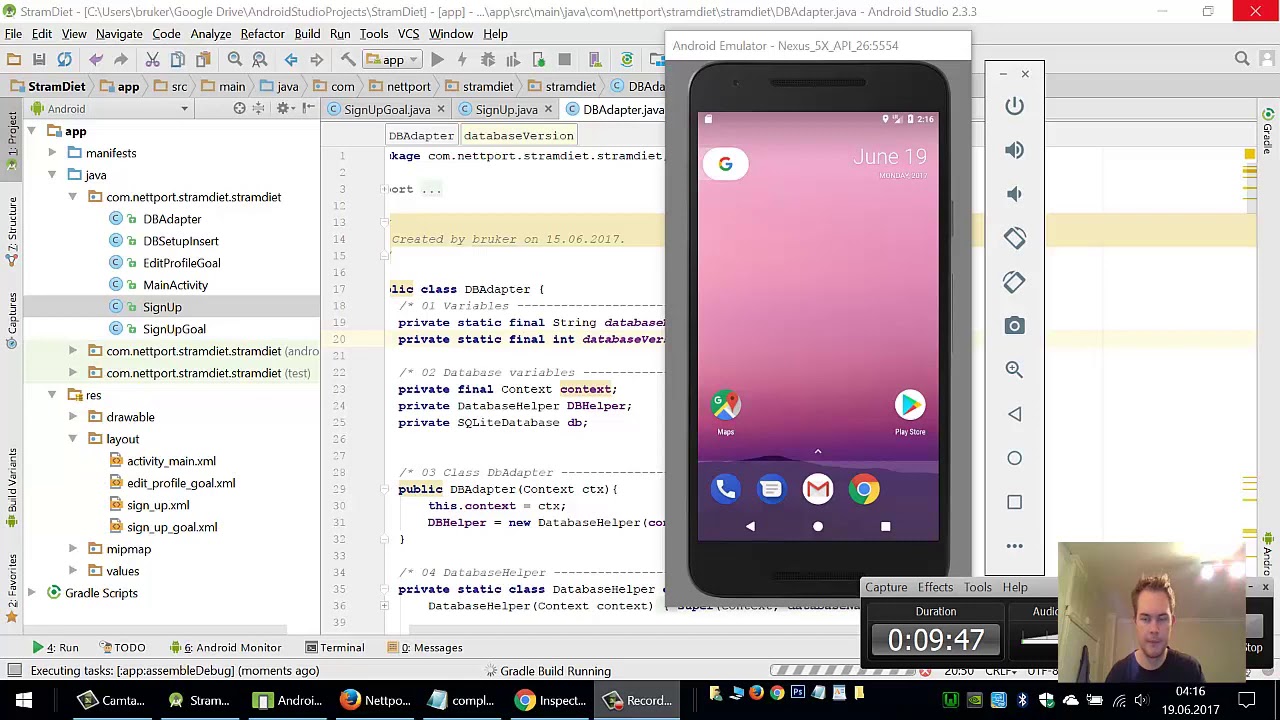Click the Sync/refresh toolbar icon
Screen dimensions: 1280x720
(x=64, y=60)
